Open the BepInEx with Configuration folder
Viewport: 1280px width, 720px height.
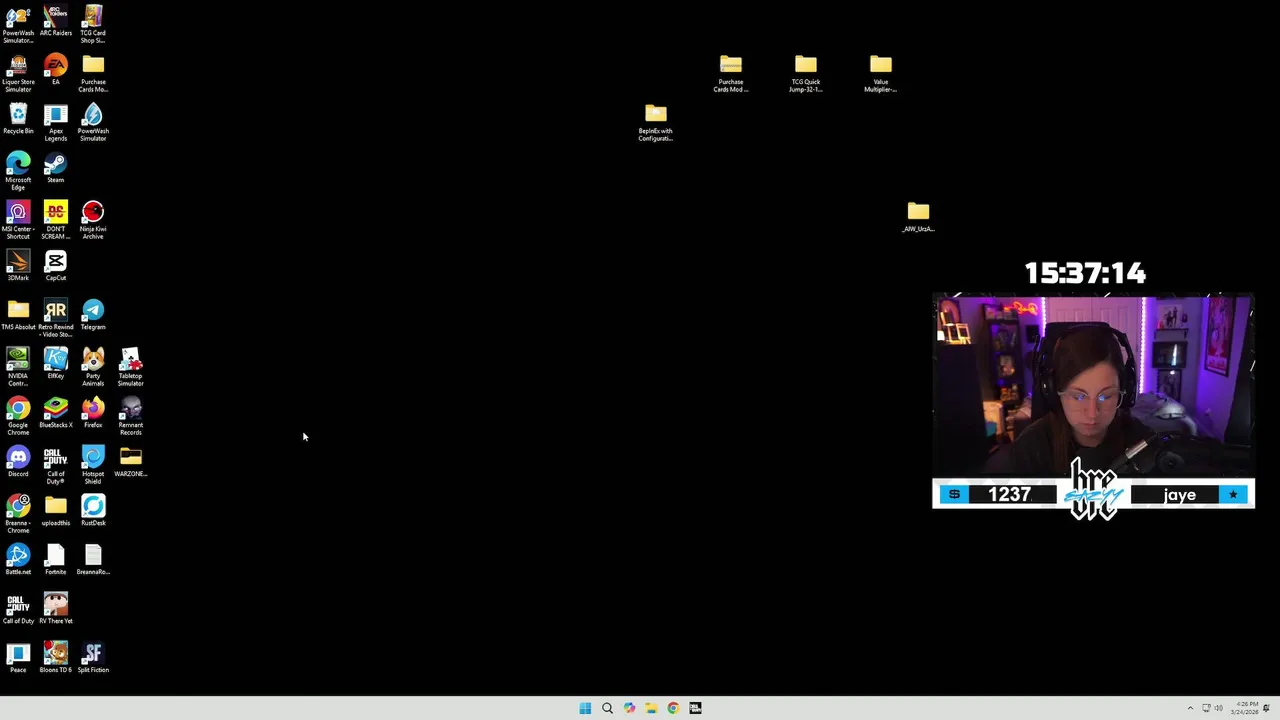tap(656, 122)
